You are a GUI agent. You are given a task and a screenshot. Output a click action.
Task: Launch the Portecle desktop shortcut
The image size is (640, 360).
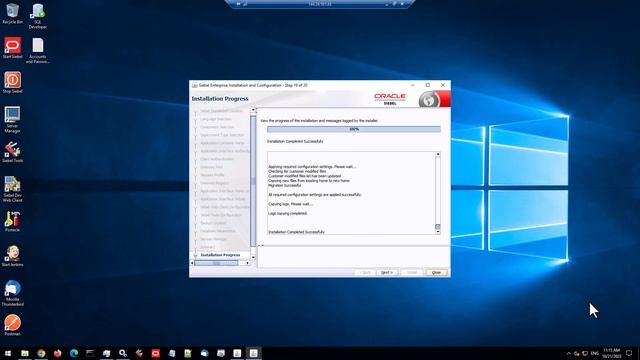(x=12, y=221)
